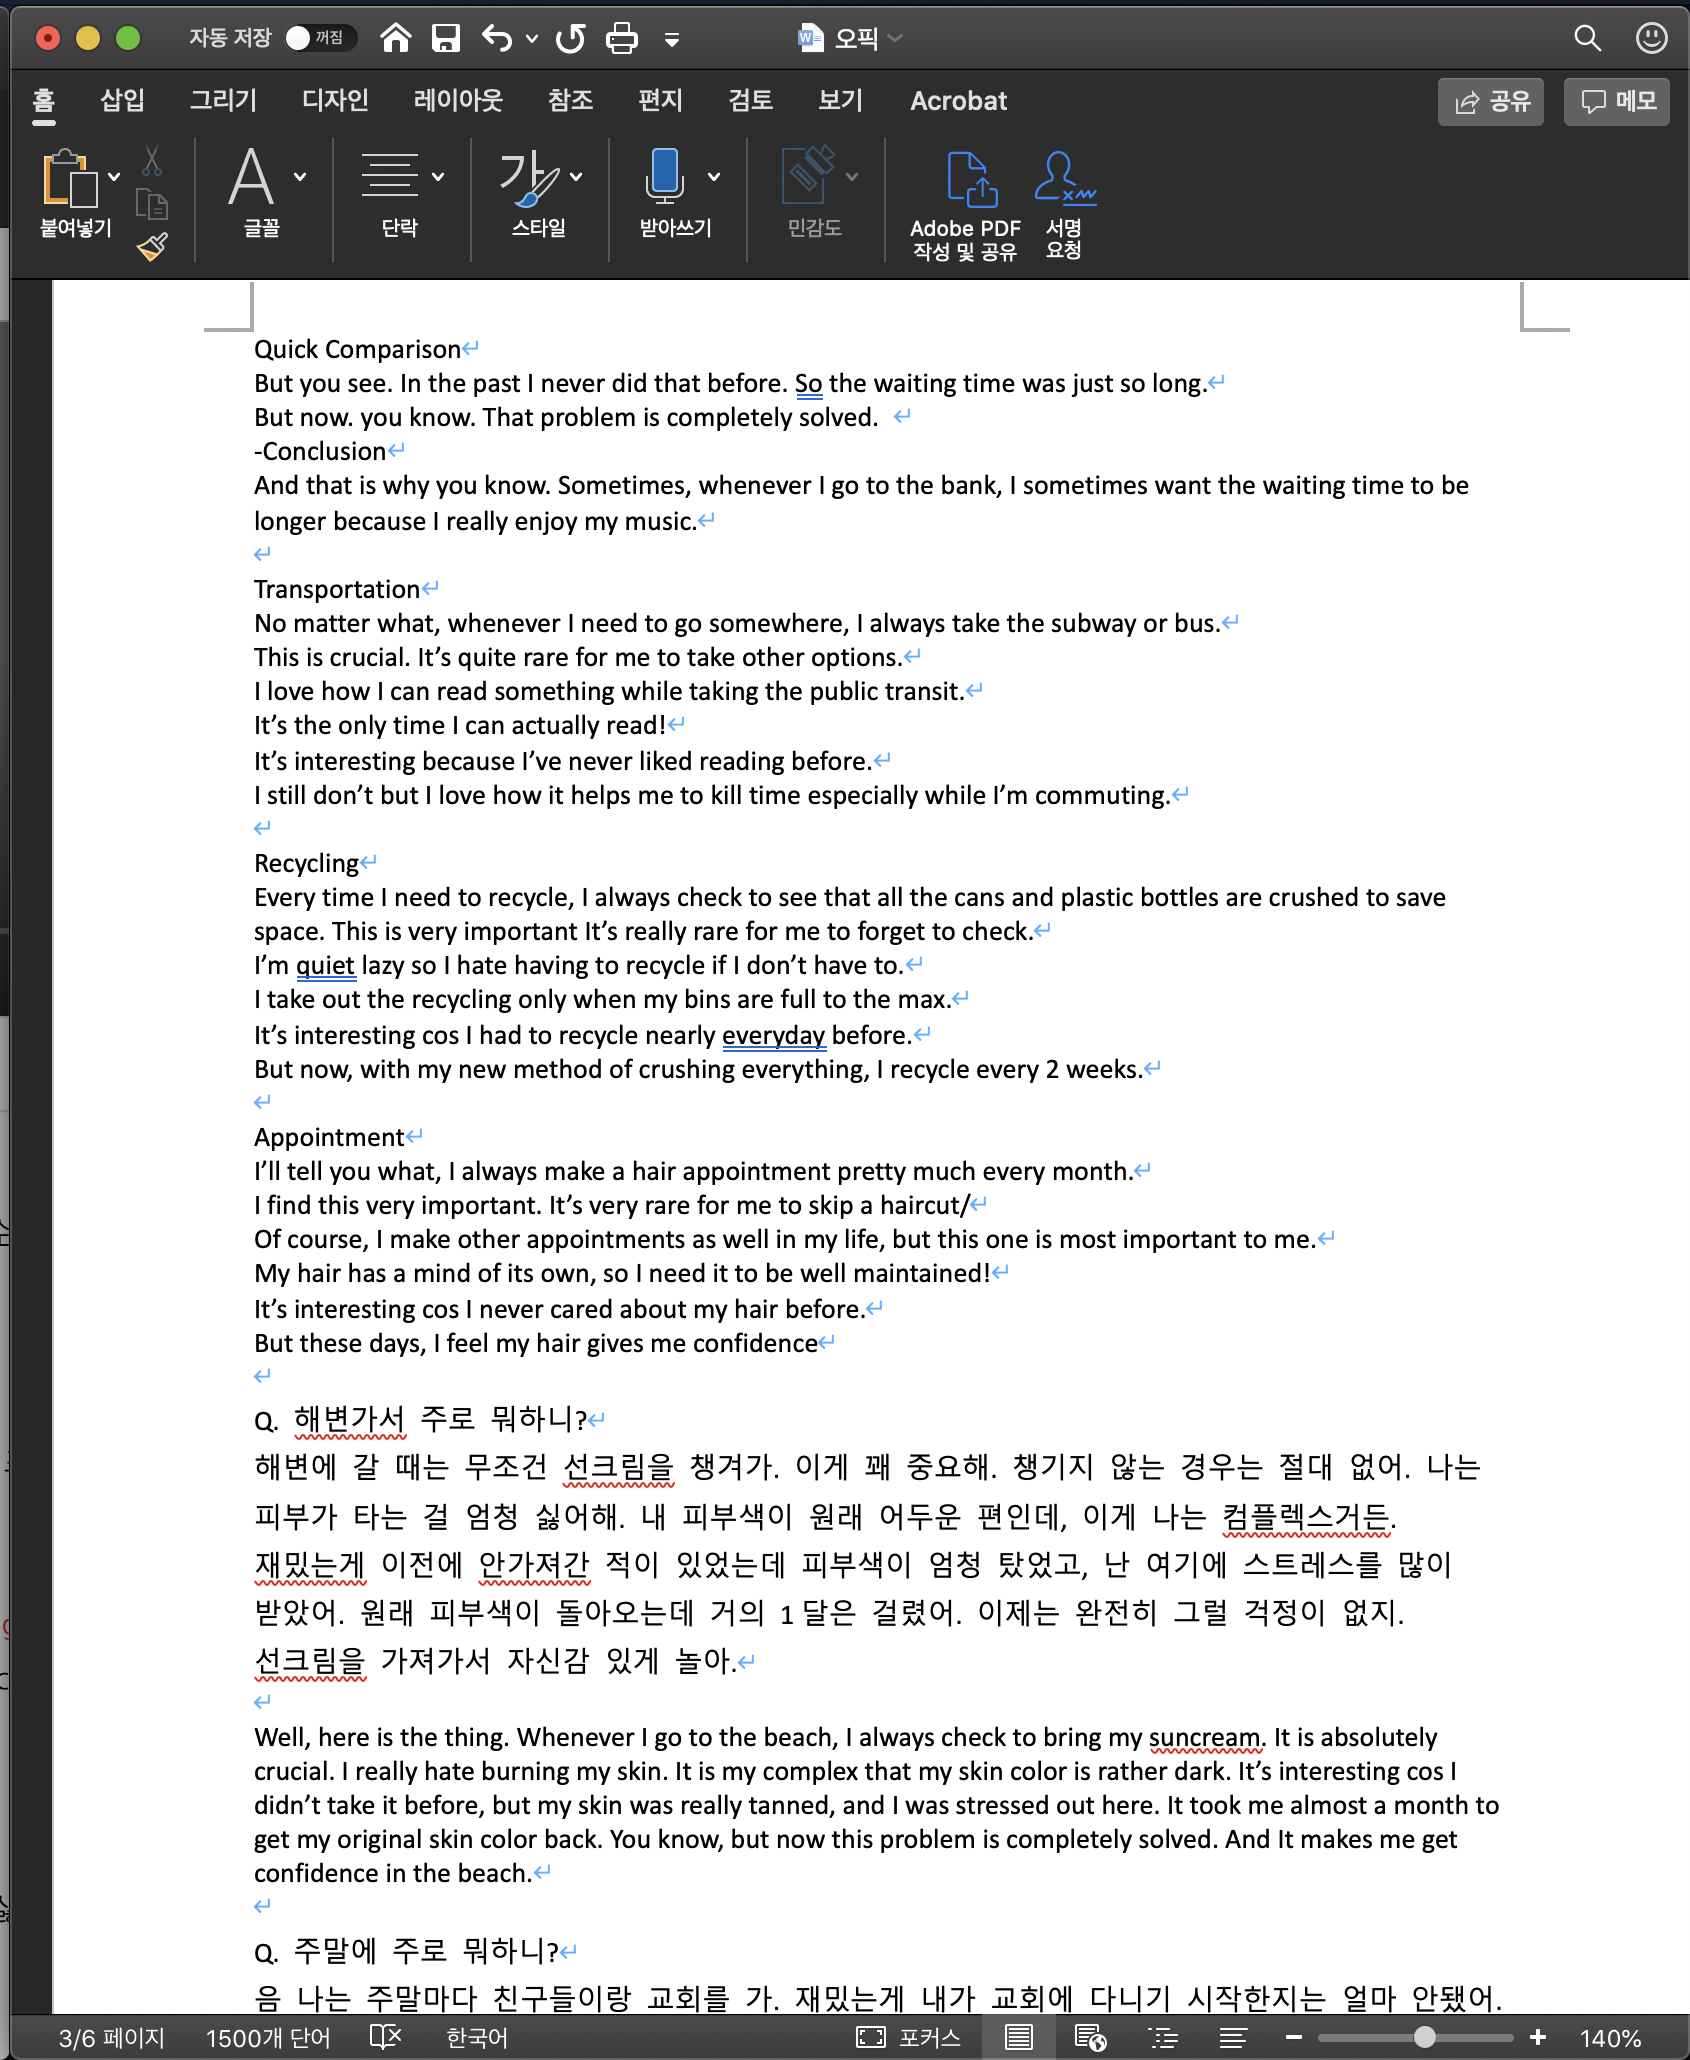The image size is (1690, 2060).
Task: Open spelling check icon in status bar
Action: (385, 2037)
